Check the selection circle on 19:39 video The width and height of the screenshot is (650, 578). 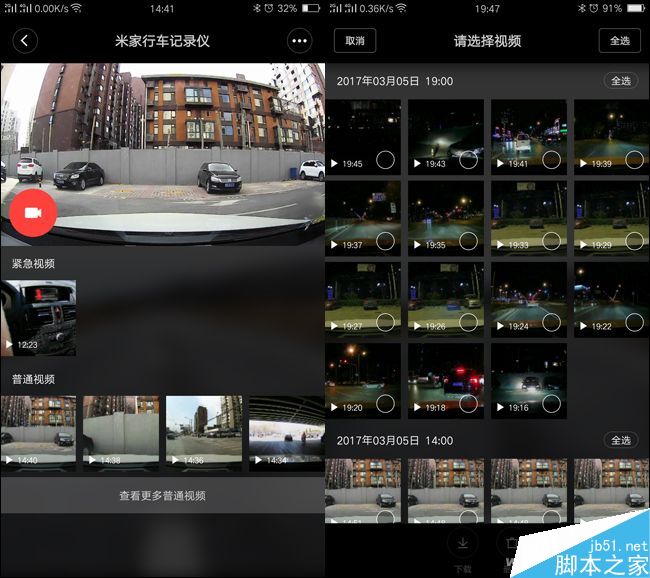634,160
